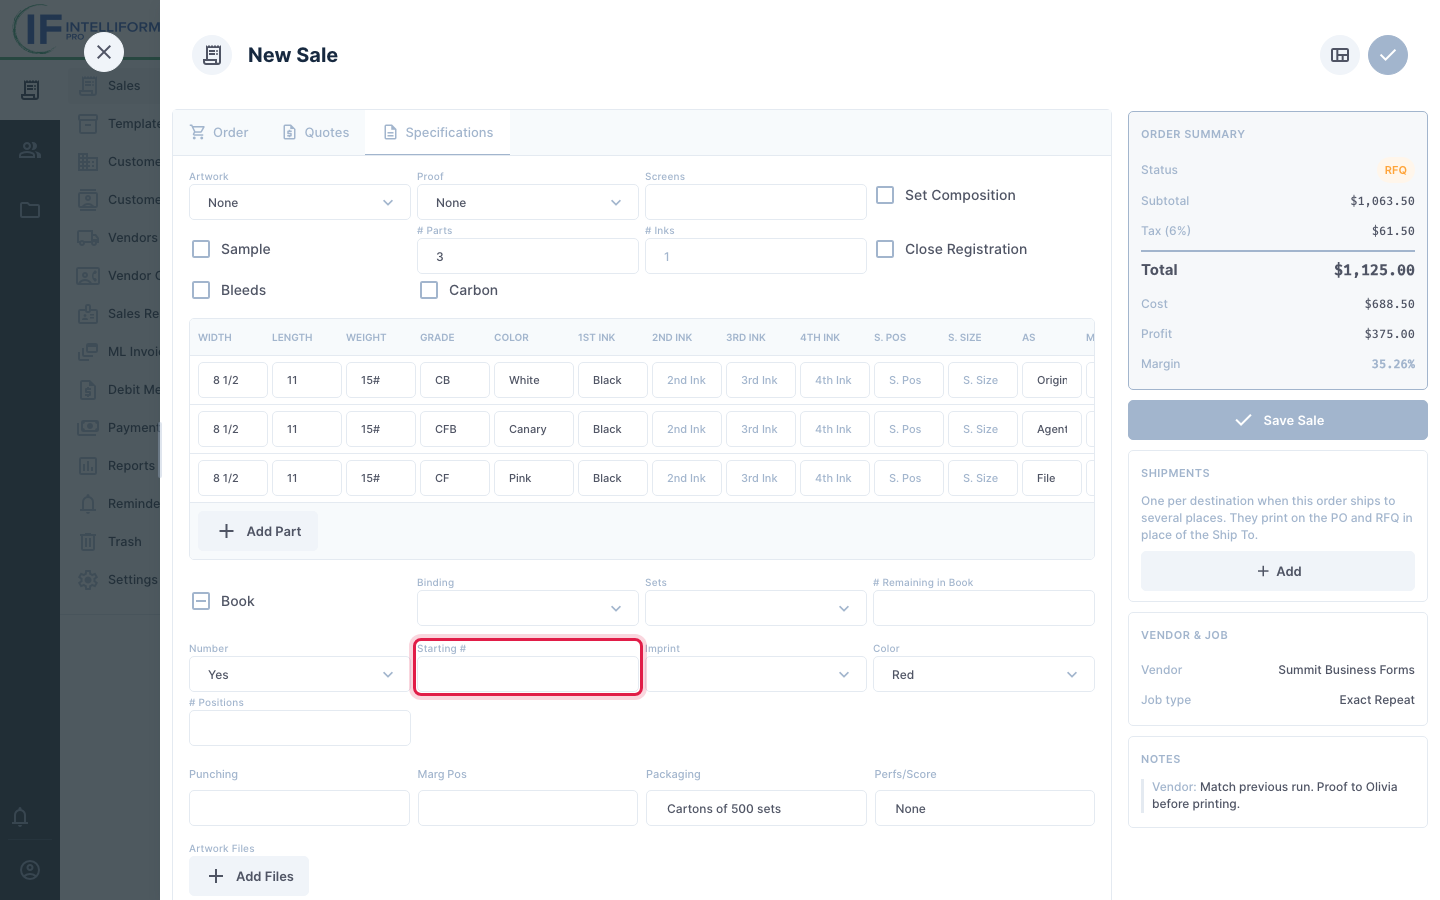Viewport: 1440px width, 900px height.
Task: Check the Sample checkbox
Action: (201, 249)
